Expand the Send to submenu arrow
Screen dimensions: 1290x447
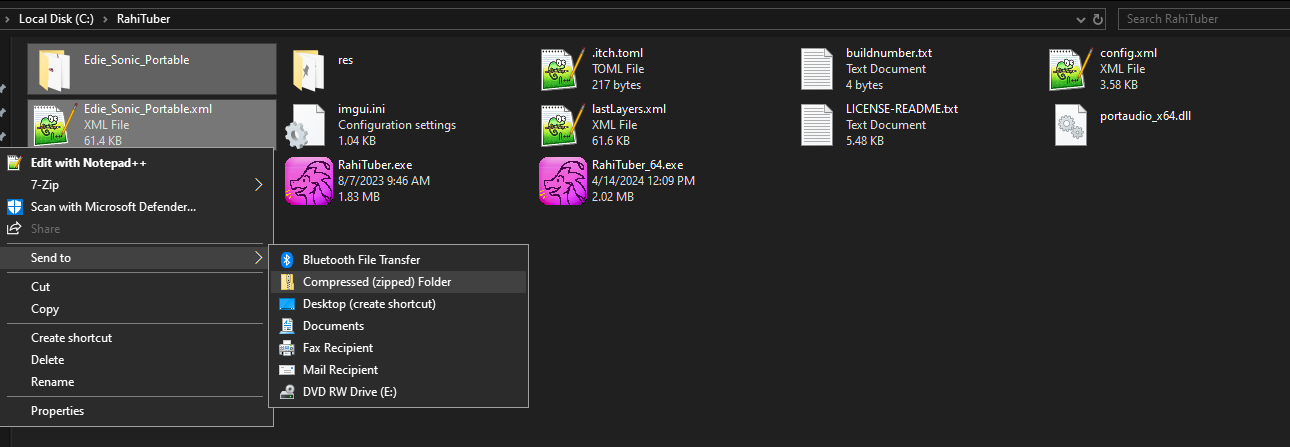pyautogui.click(x=258, y=258)
